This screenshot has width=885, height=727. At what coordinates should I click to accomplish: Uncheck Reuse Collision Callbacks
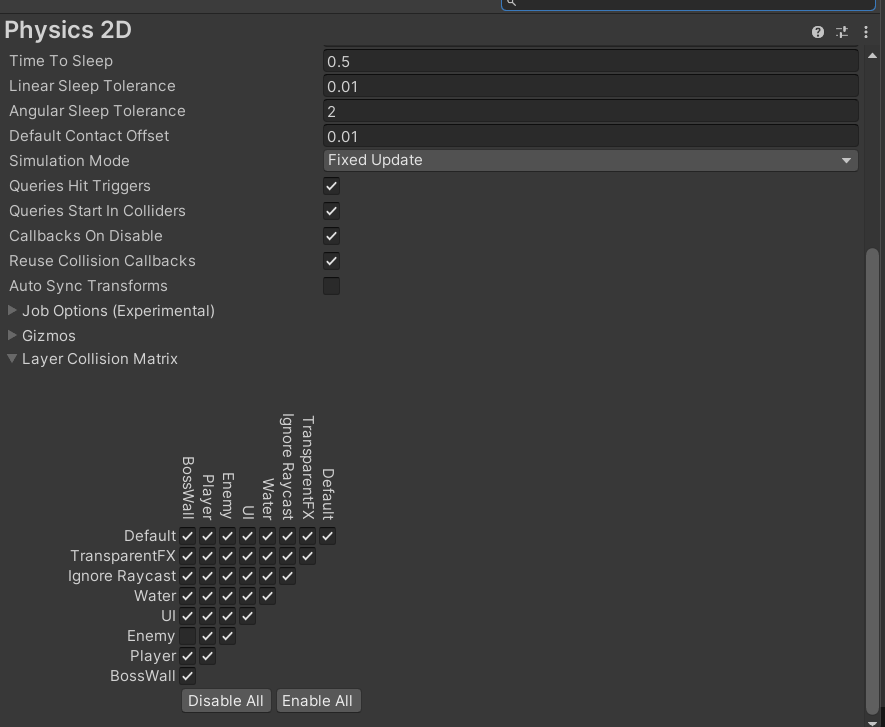click(x=331, y=261)
